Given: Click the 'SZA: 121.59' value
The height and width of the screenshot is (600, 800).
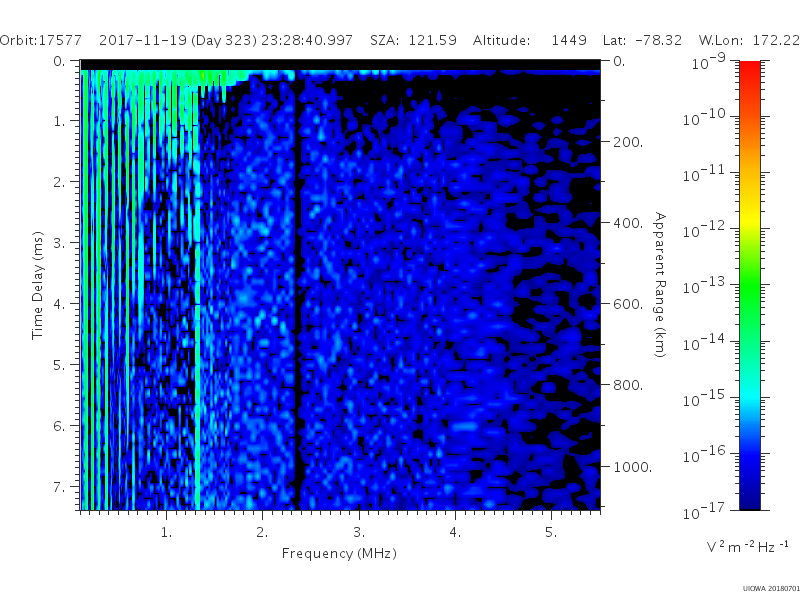Looking at the screenshot, I should (x=413, y=40).
